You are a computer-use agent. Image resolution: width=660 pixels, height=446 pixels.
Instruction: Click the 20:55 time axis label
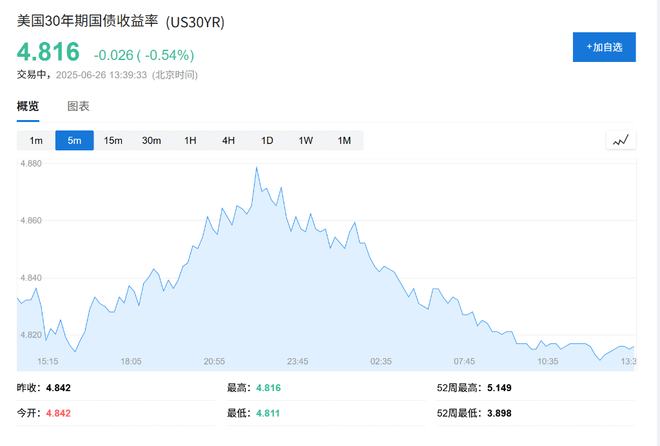[x=214, y=361]
